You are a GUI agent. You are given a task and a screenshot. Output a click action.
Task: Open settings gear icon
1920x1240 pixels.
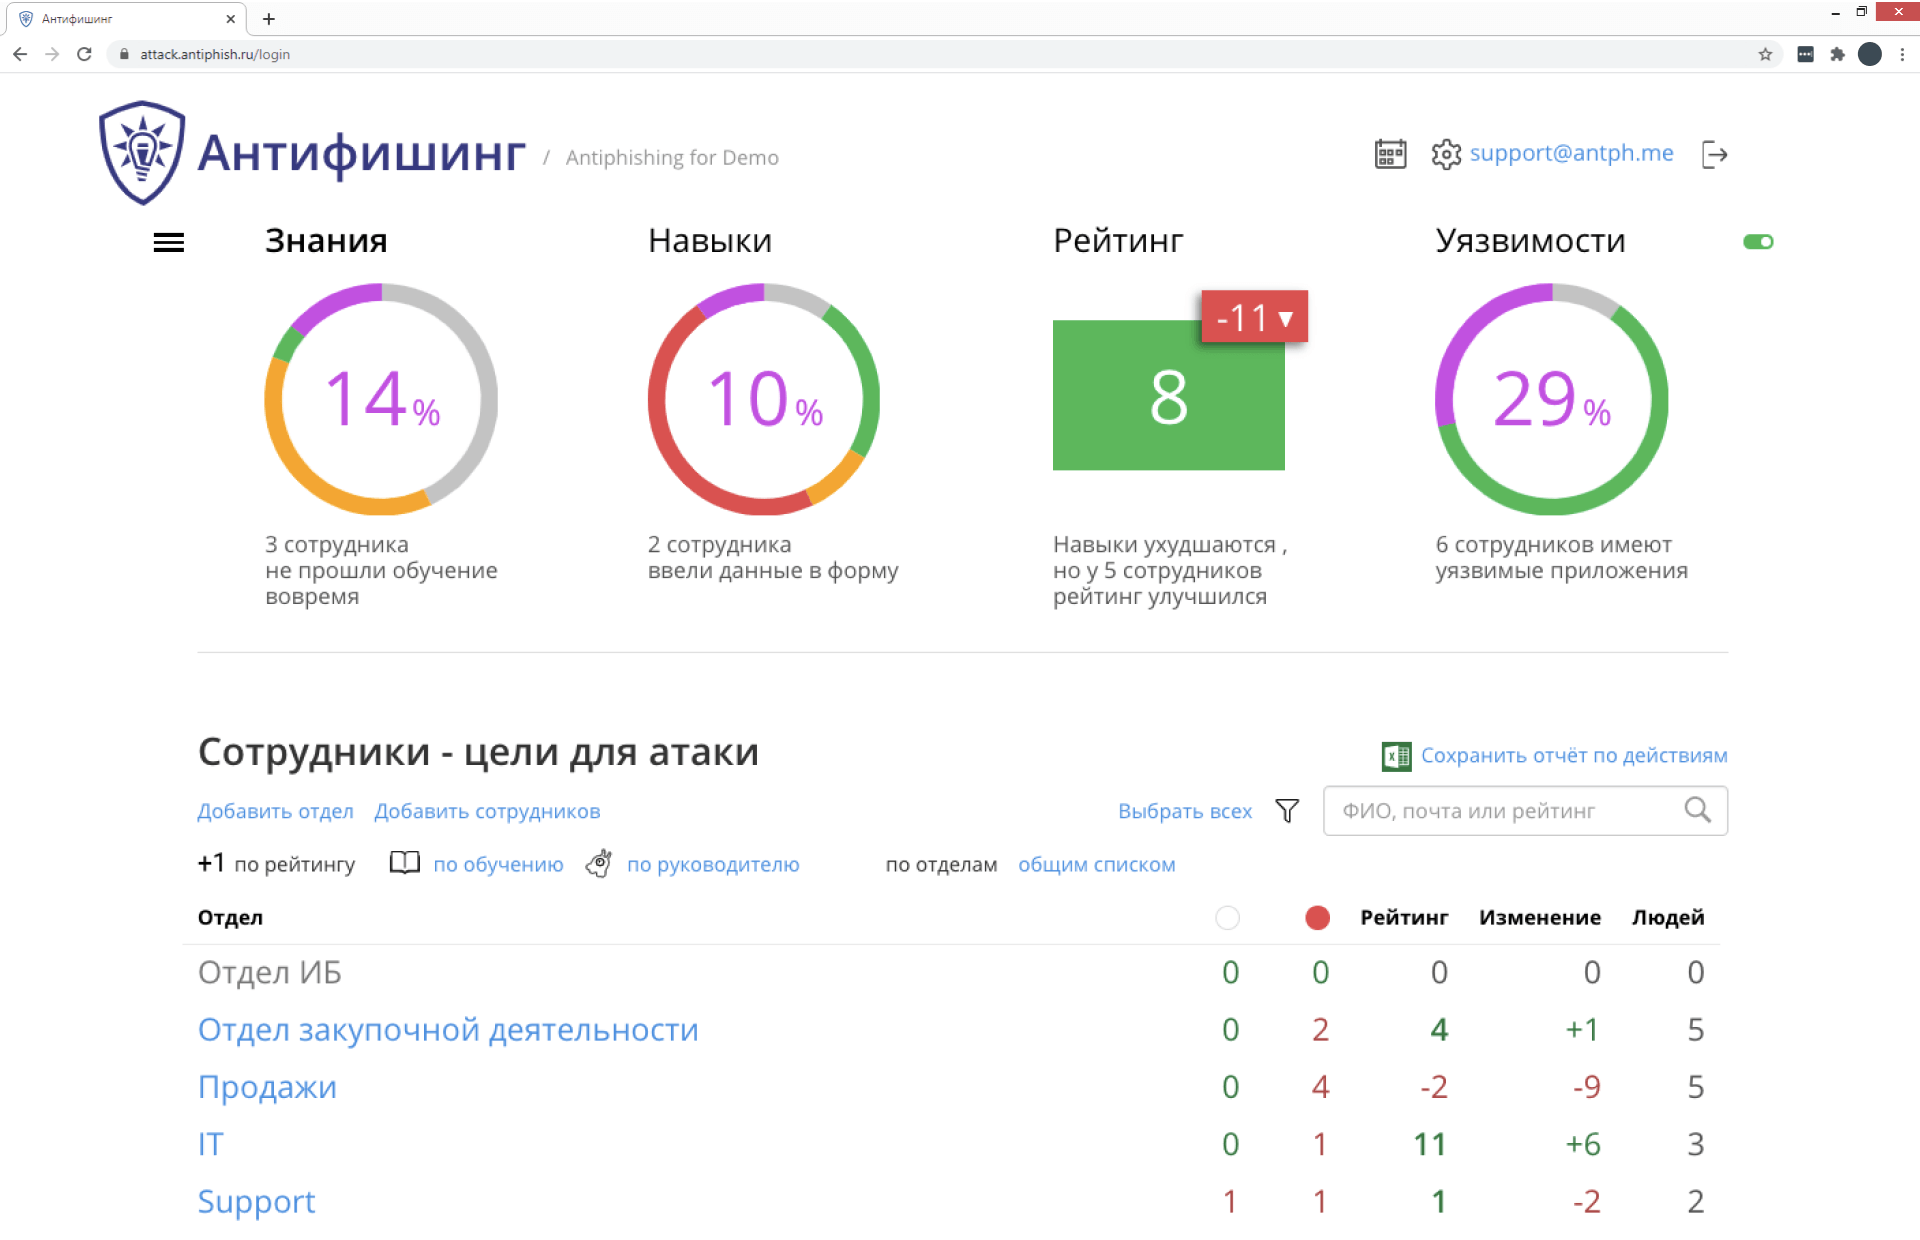click(1446, 154)
